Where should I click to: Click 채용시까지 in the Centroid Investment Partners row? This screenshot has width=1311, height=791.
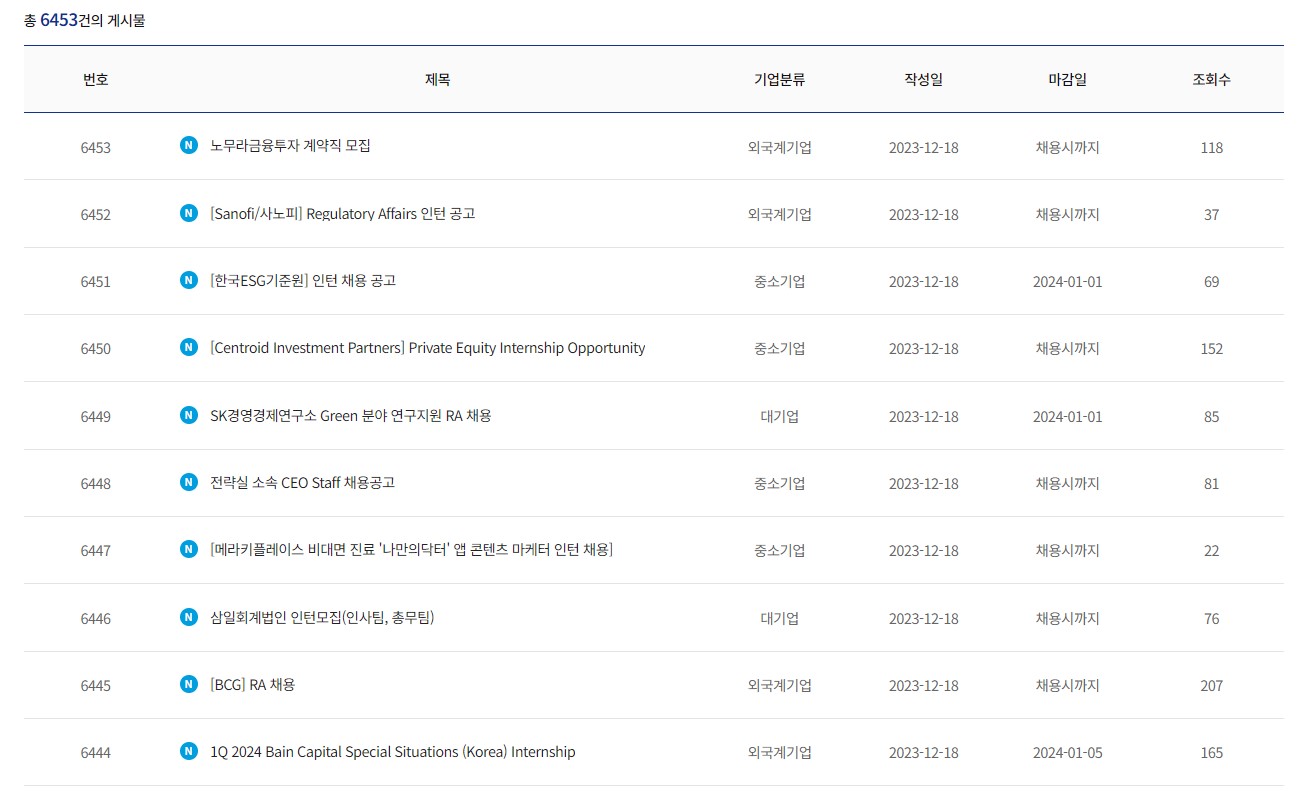pos(1067,349)
